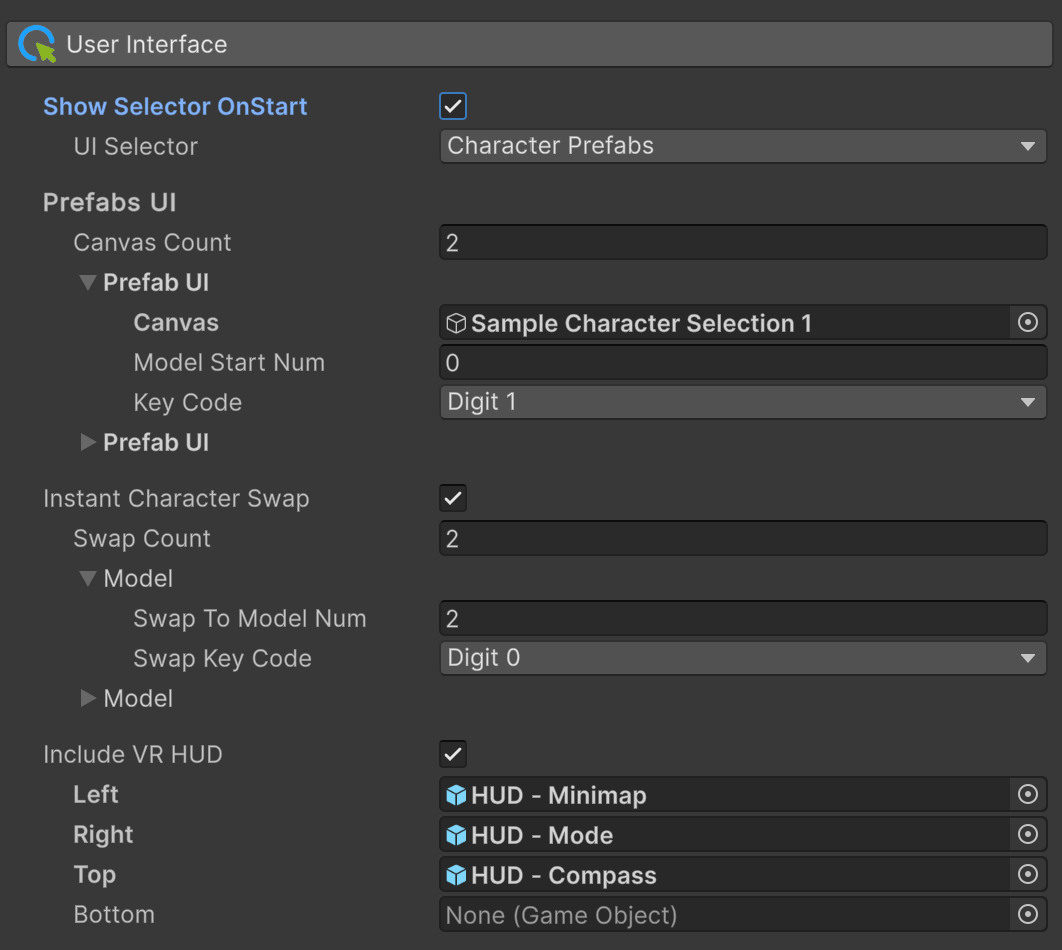
Task: Click the HUD - Compass prefab cube icon
Action: tap(457, 876)
